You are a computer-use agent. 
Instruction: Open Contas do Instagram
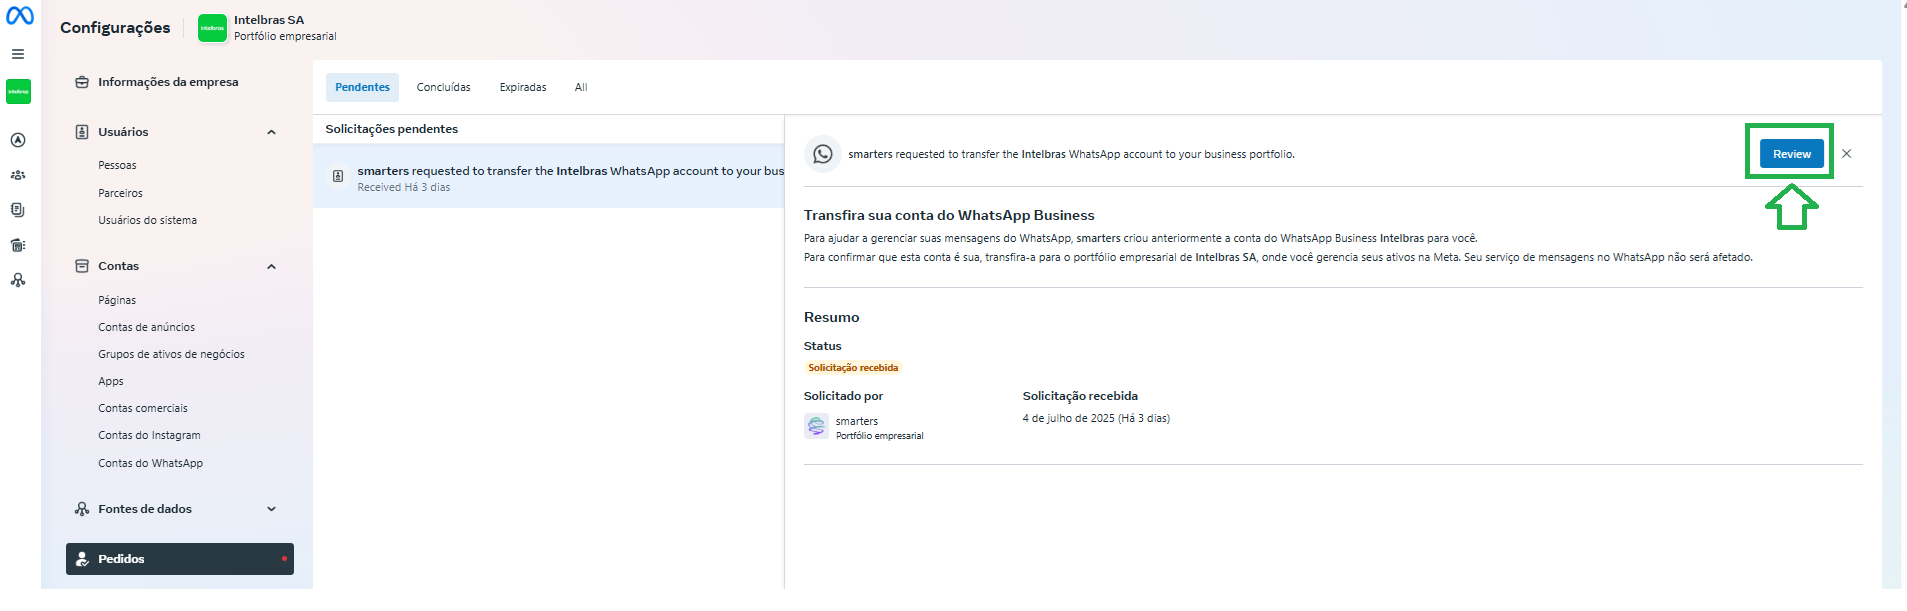click(149, 435)
